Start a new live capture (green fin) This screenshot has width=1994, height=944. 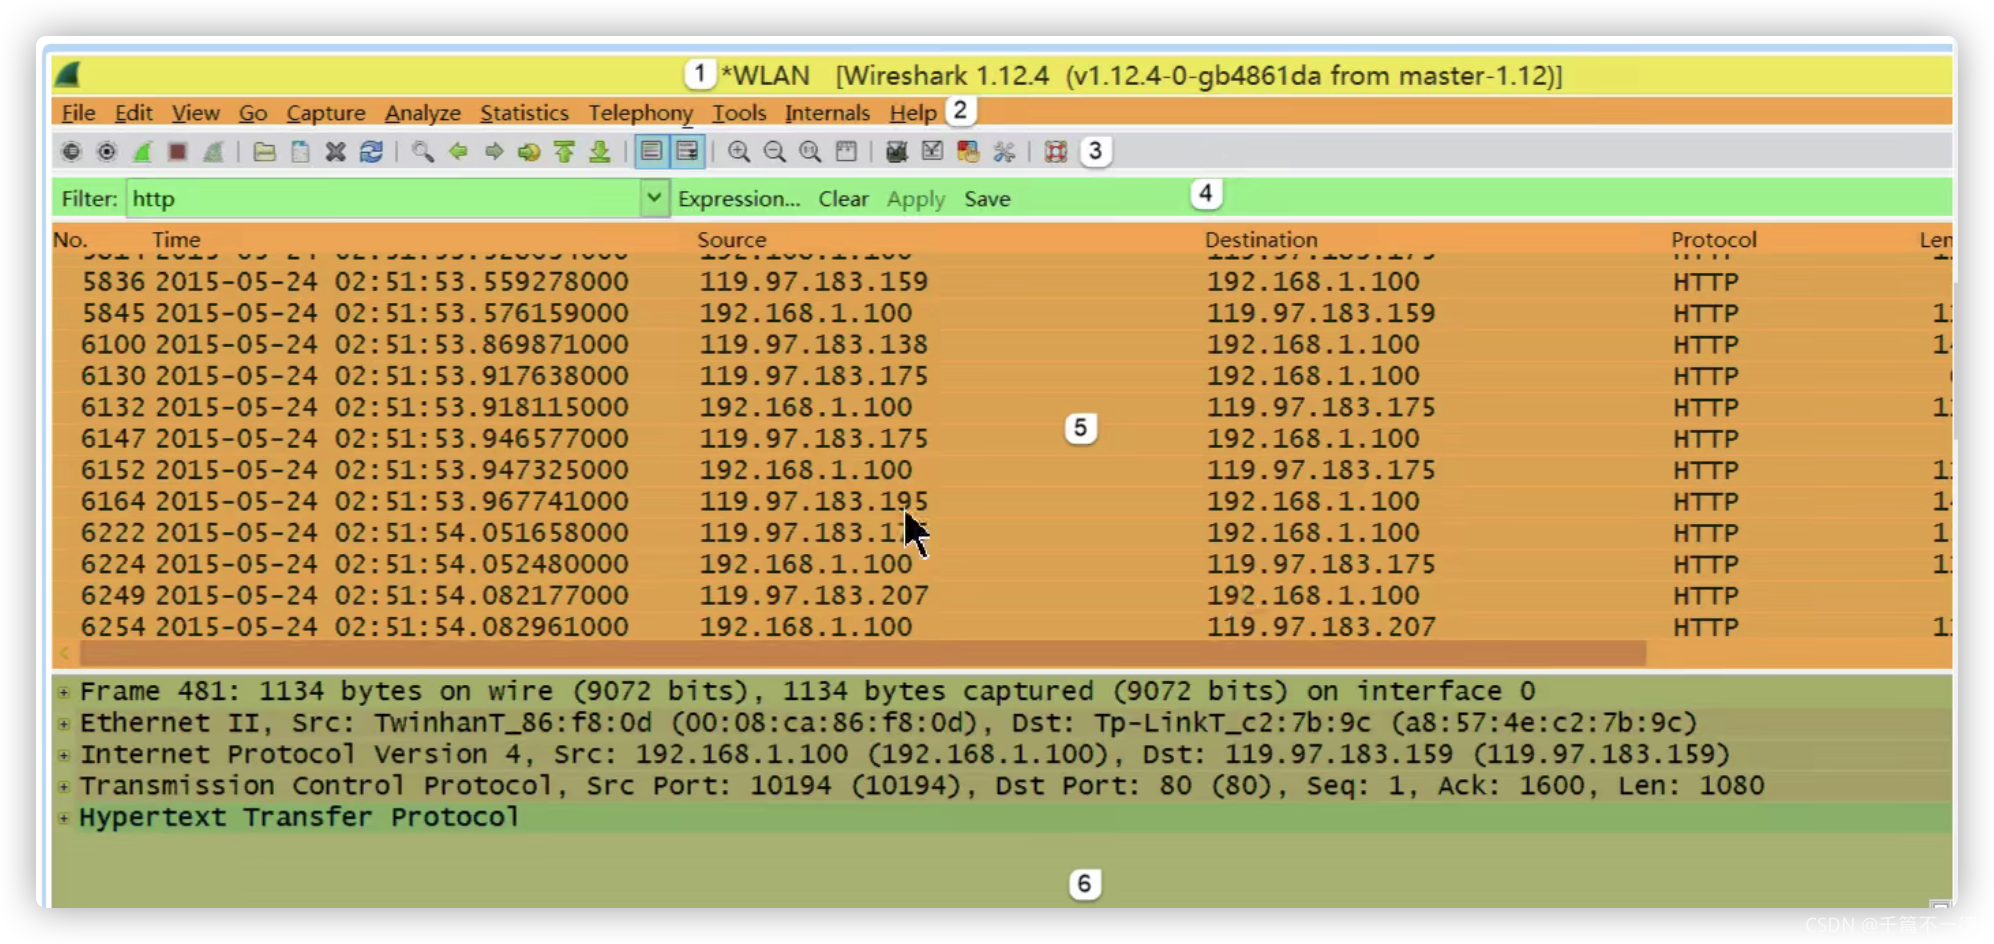pyautogui.click(x=142, y=152)
